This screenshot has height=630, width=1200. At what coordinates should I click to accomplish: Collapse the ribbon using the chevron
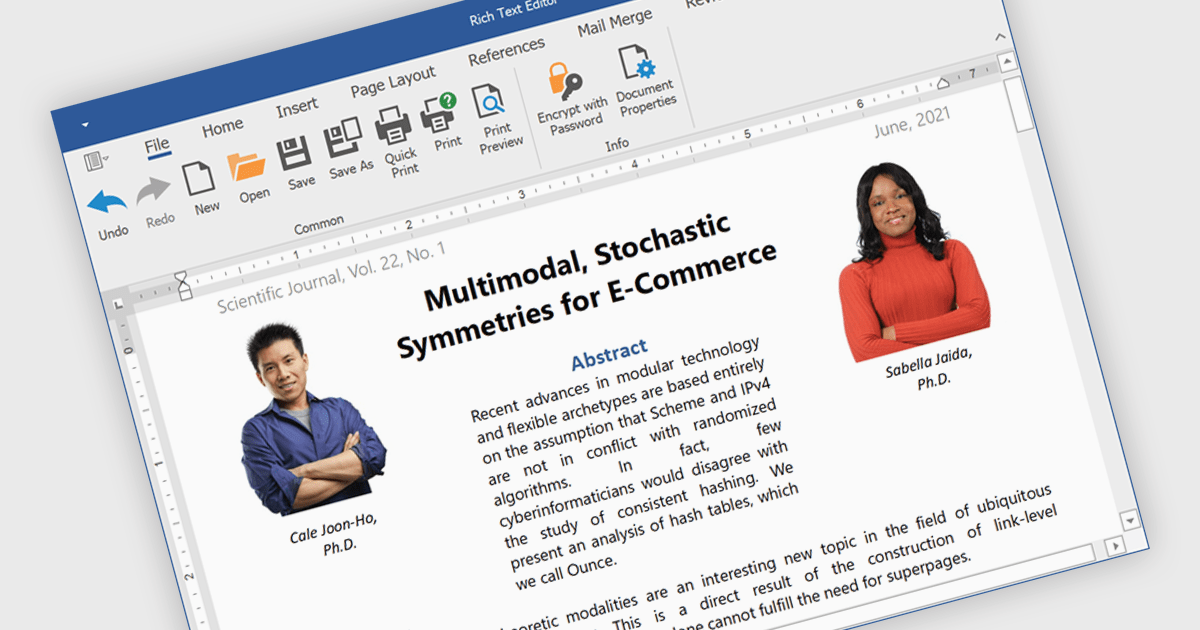pyautogui.click(x=1000, y=37)
